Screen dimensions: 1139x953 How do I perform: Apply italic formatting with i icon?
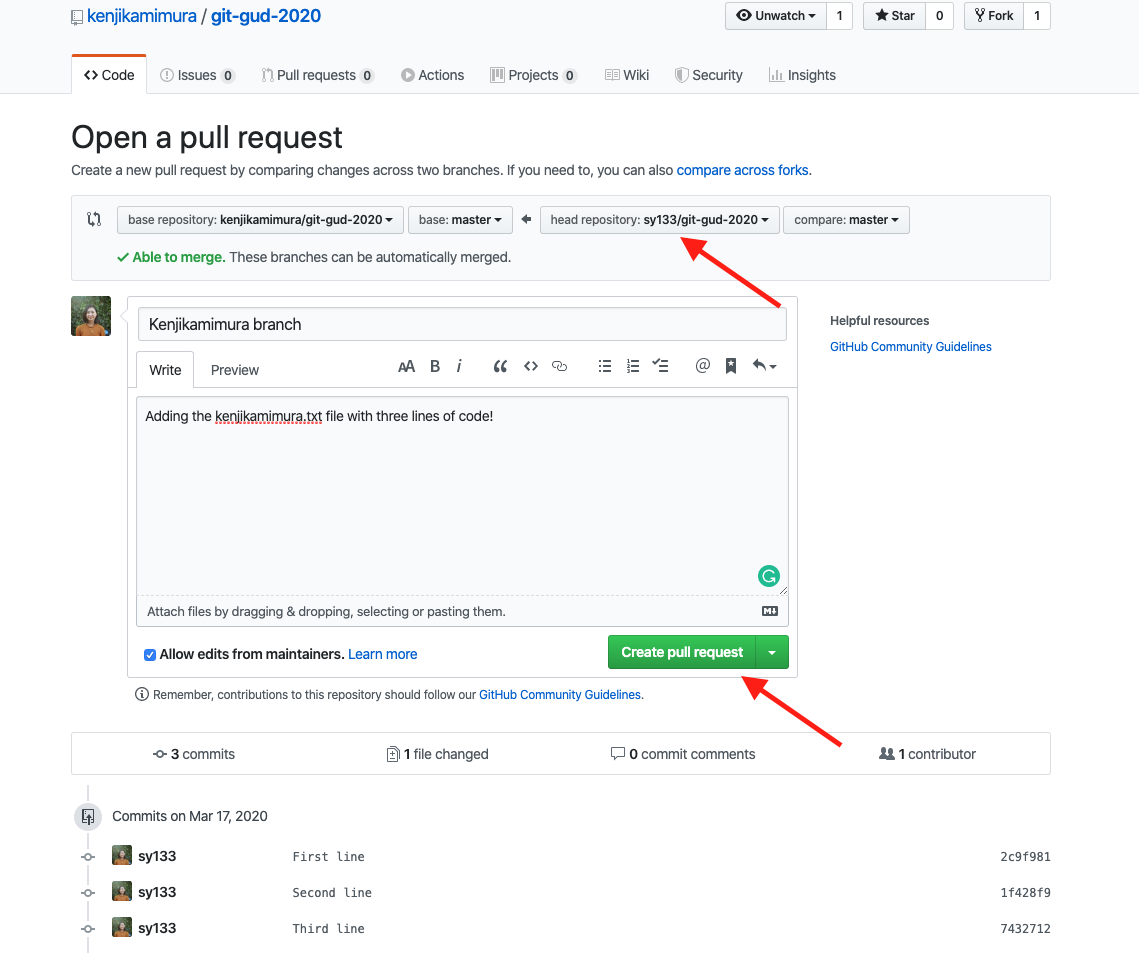[x=459, y=366]
